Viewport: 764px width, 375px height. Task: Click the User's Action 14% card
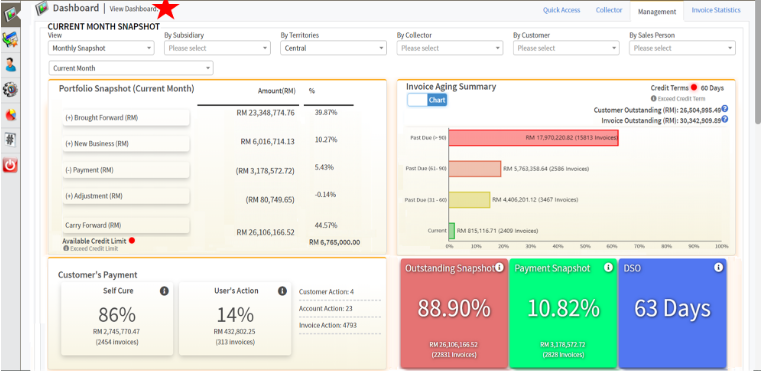(235, 318)
